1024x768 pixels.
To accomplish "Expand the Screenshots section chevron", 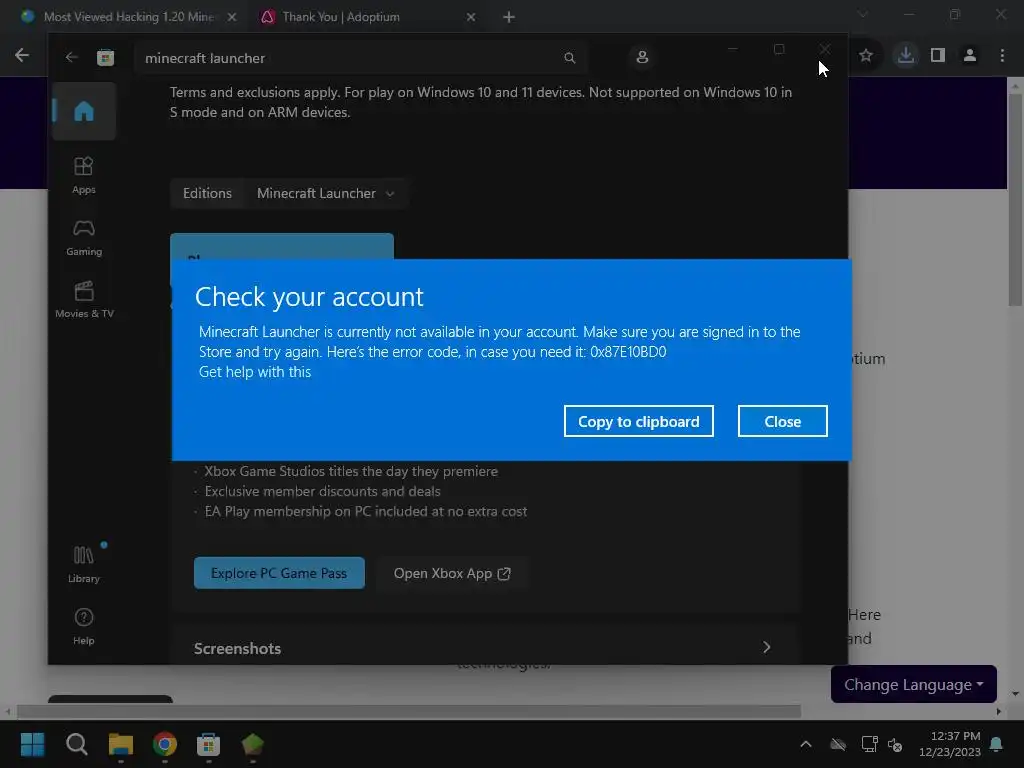I will click(767, 647).
